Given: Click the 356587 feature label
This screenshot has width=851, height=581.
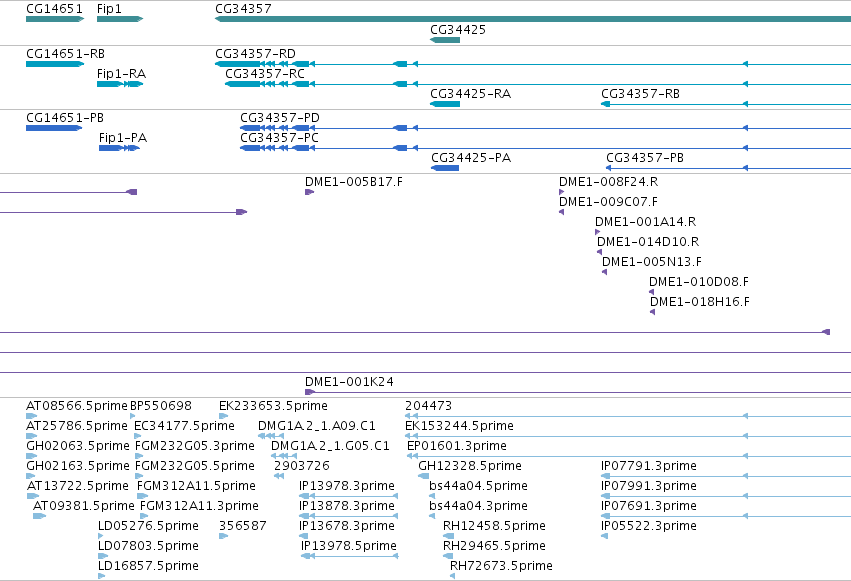Looking at the screenshot, I should tap(243, 526).
